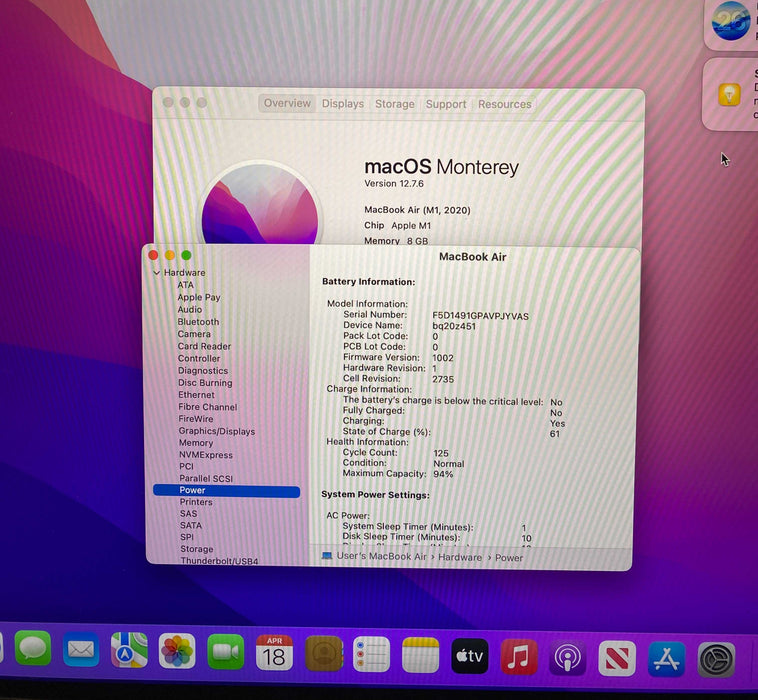The height and width of the screenshot is (700, 758).
Task: Zoom System Information with the green button
Action: tap(186, 255)
